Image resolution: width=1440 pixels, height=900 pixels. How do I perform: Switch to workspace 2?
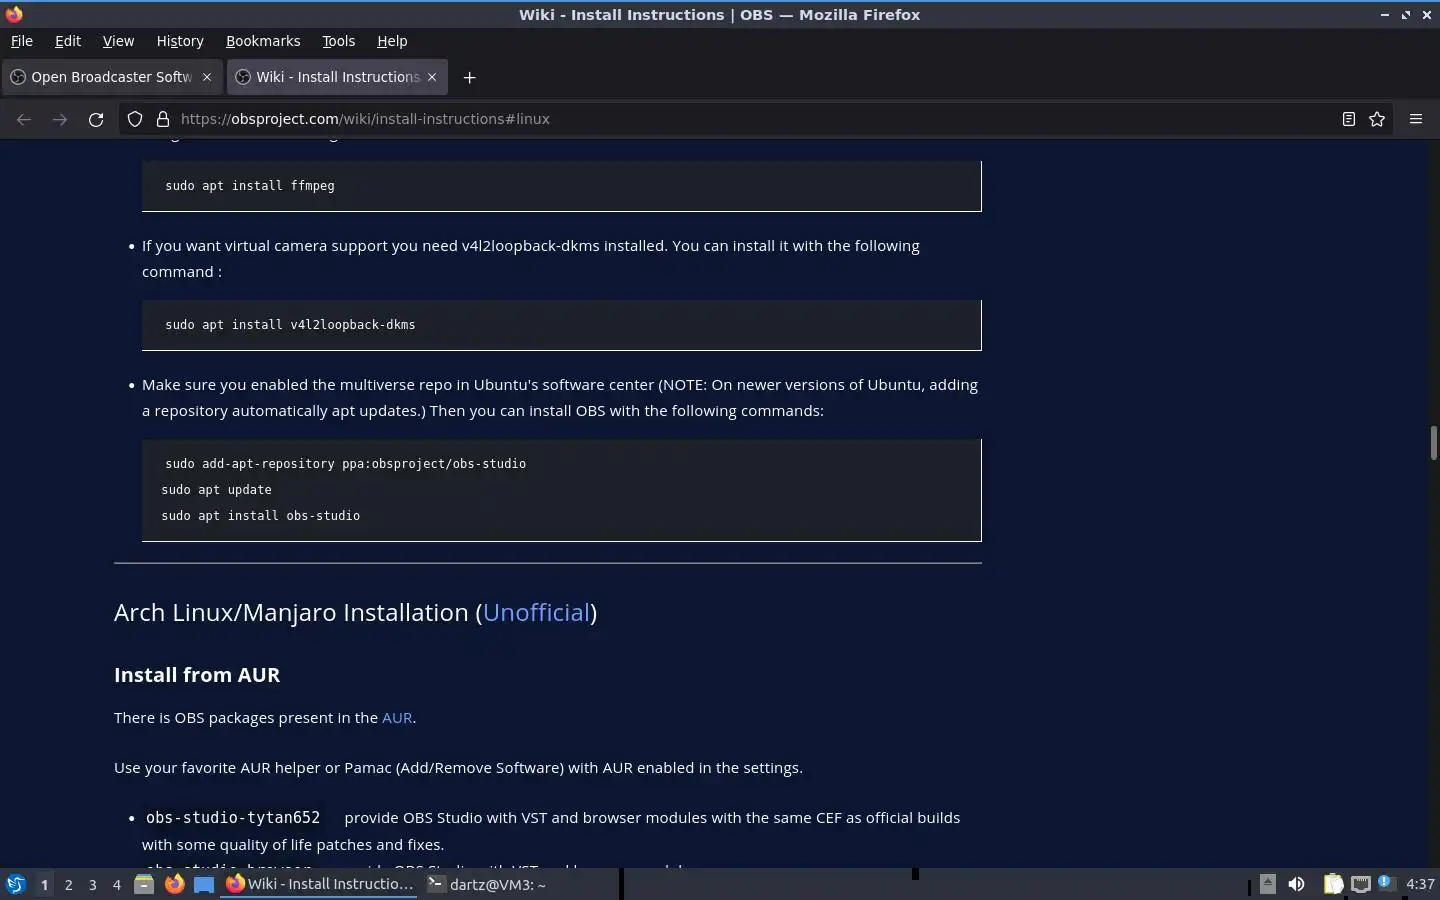coord(68,884)
